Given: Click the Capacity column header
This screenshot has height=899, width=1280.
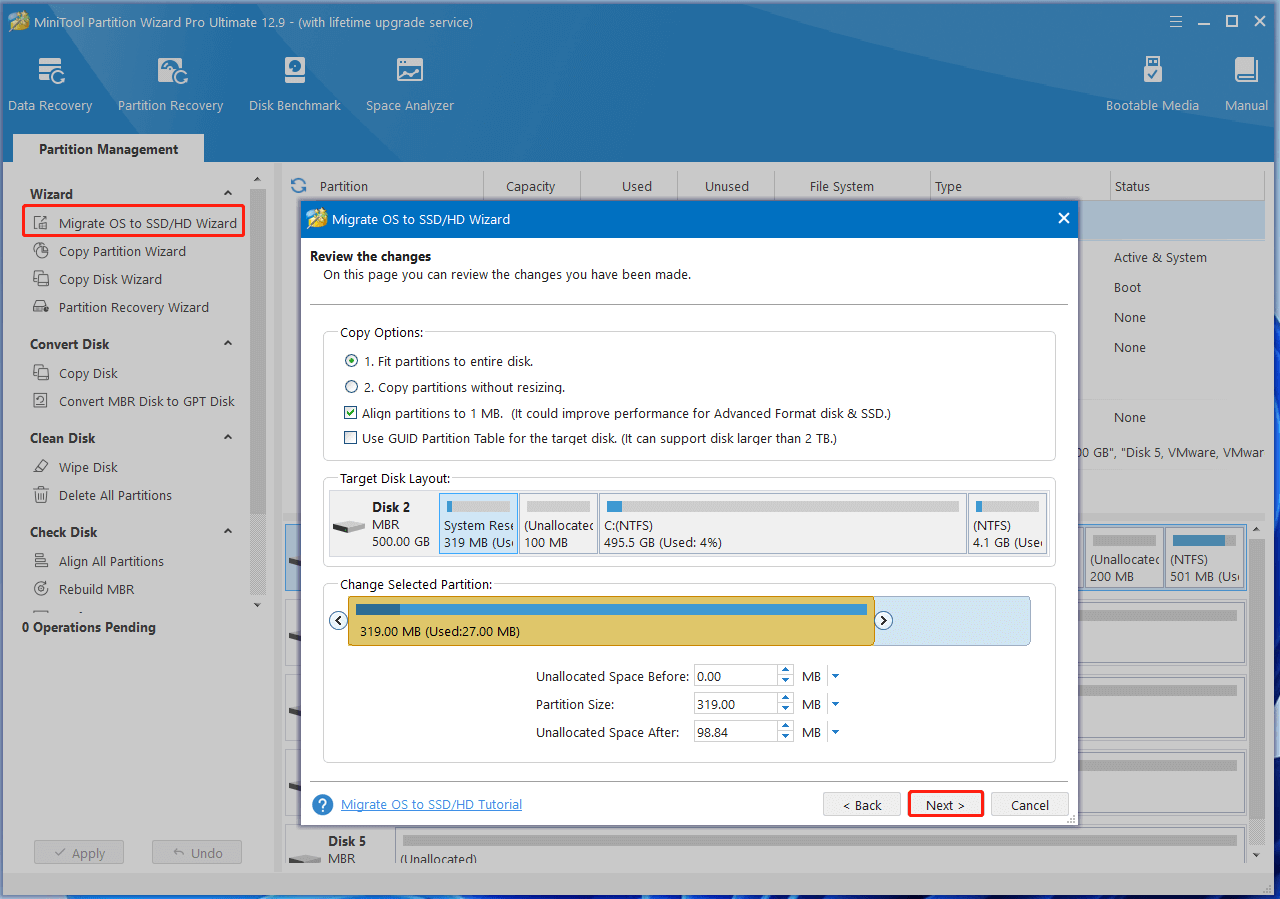Looking at the screenshot, I should (x=531, y=186).
